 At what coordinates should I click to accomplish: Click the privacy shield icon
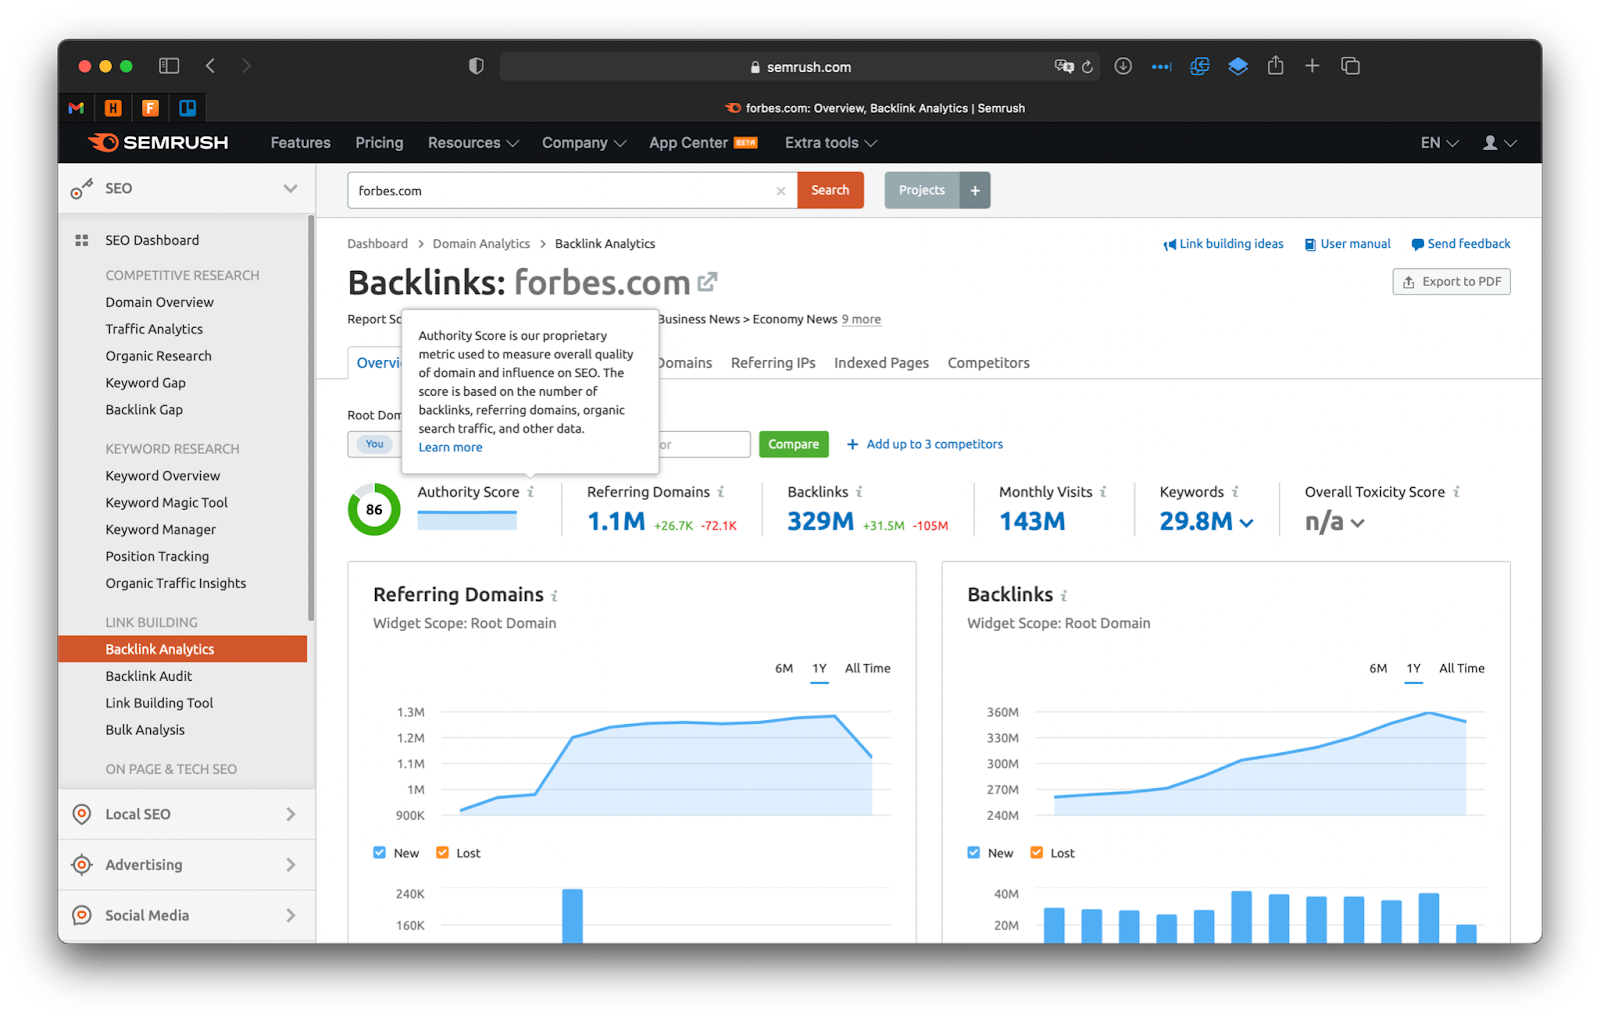click(x=476, y=66)
